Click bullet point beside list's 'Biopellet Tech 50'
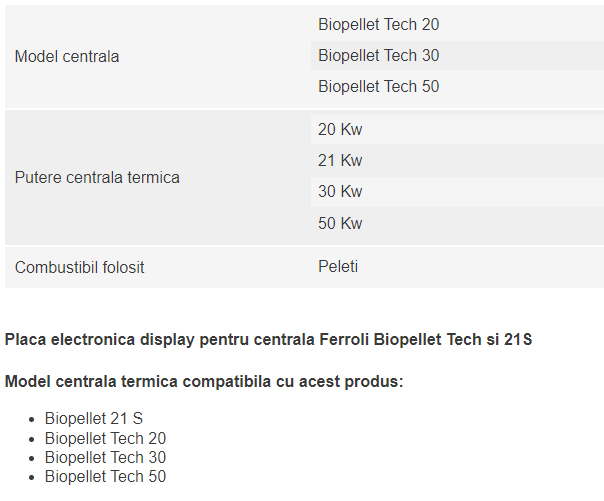The height and width of the screenshot is (501, 604). tap(33, 477)
